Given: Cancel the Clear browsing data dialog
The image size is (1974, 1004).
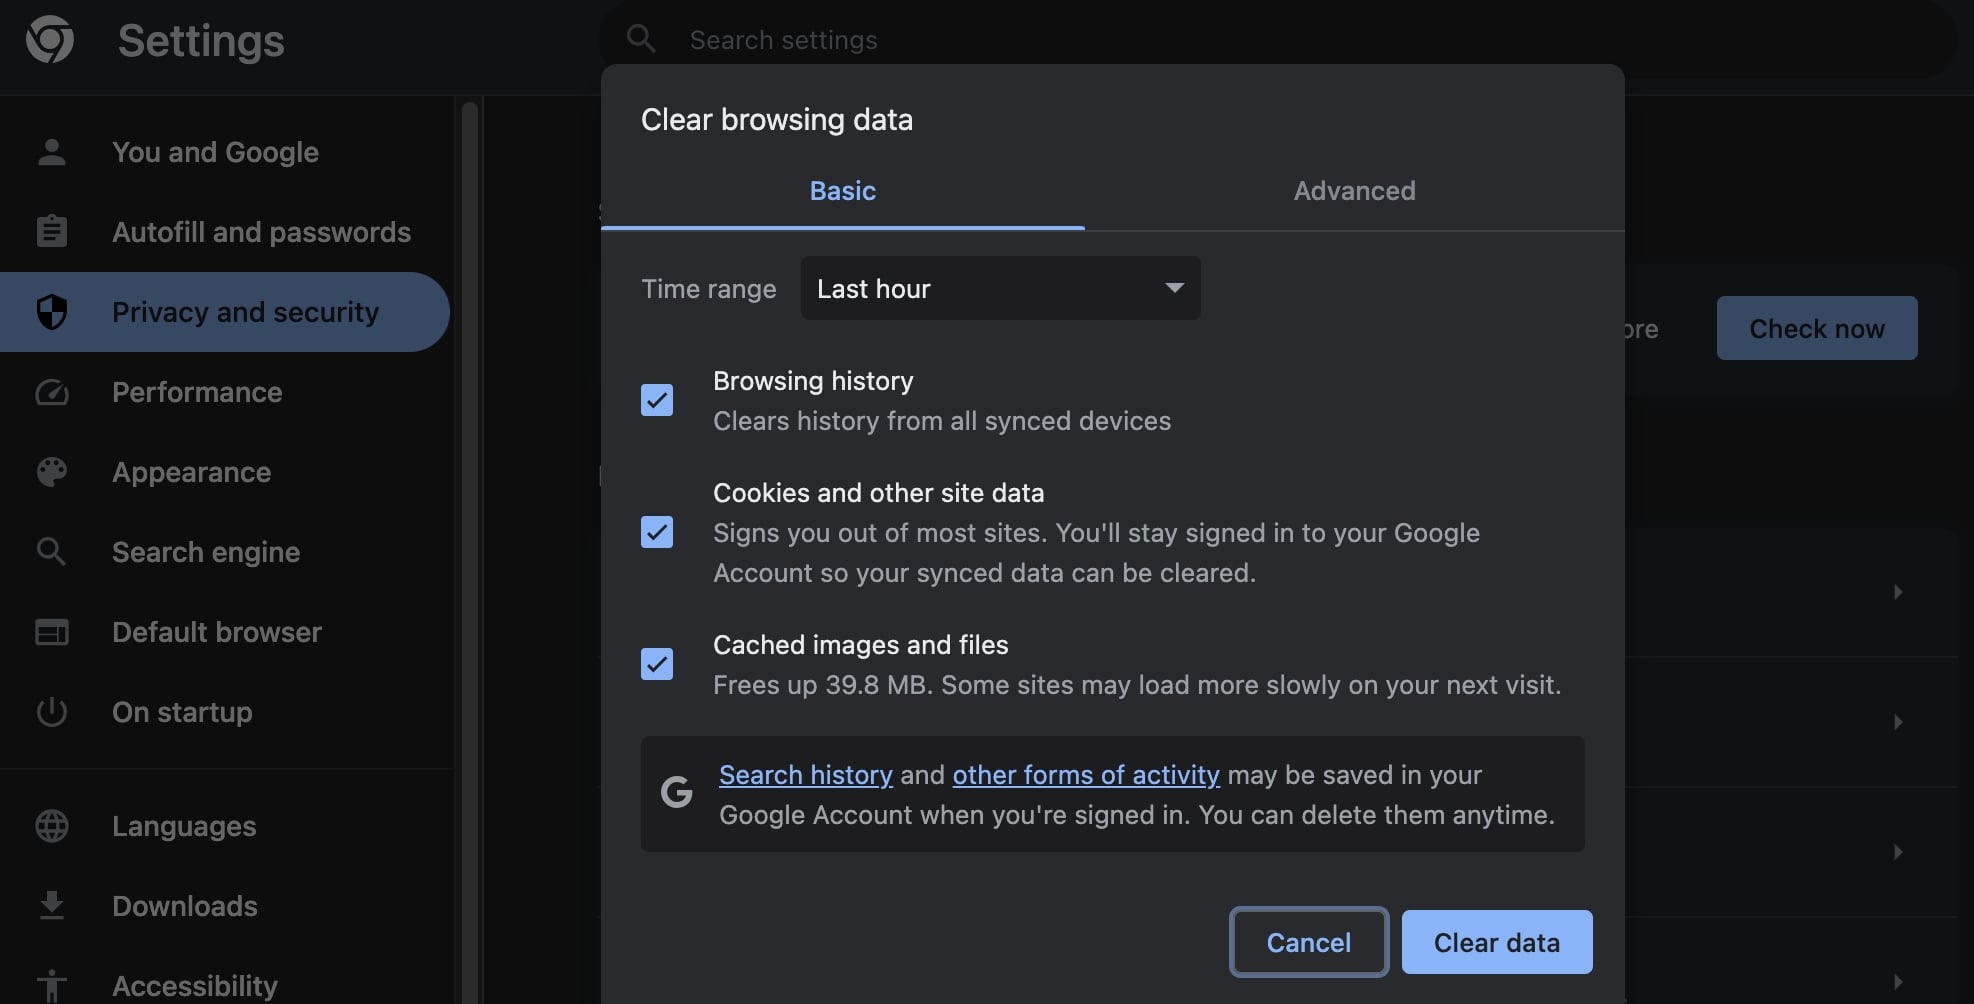Looking at the screenshot, I should [1308, 942].
